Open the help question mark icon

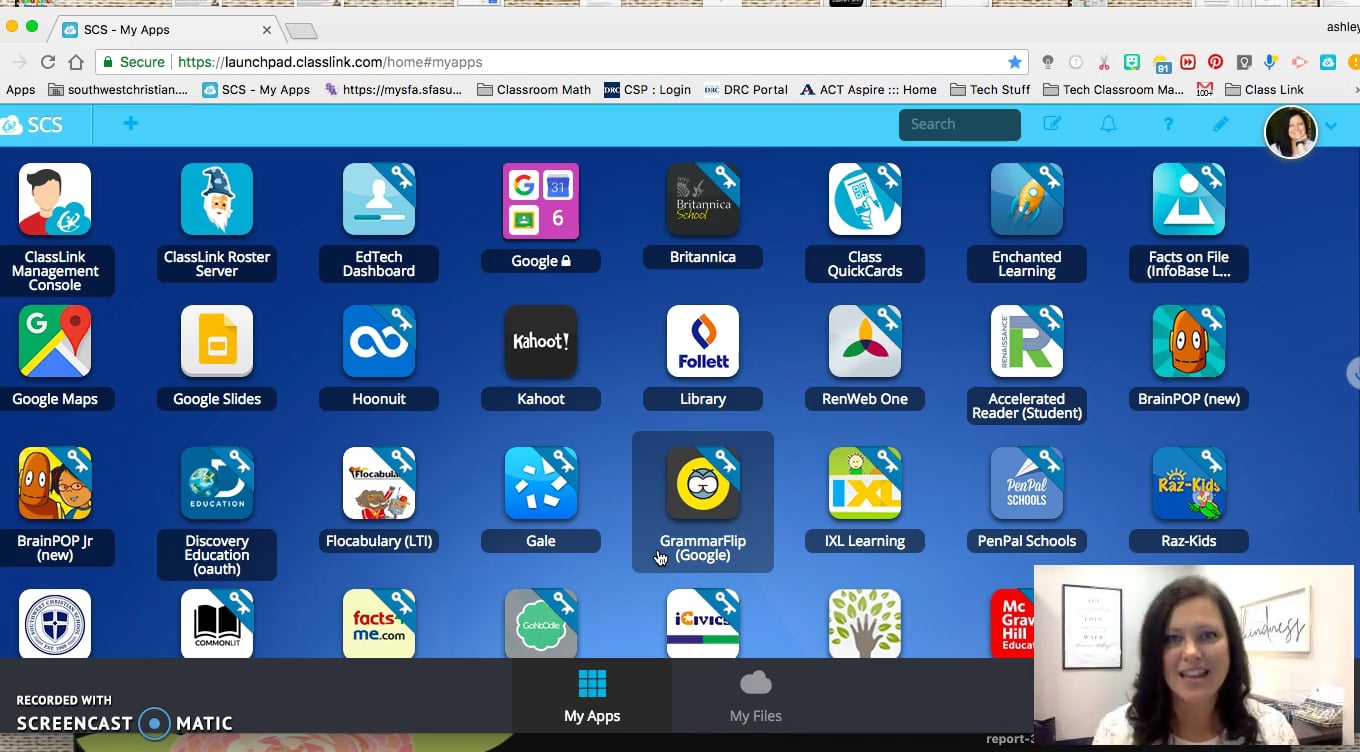(x=1168, y=124)
